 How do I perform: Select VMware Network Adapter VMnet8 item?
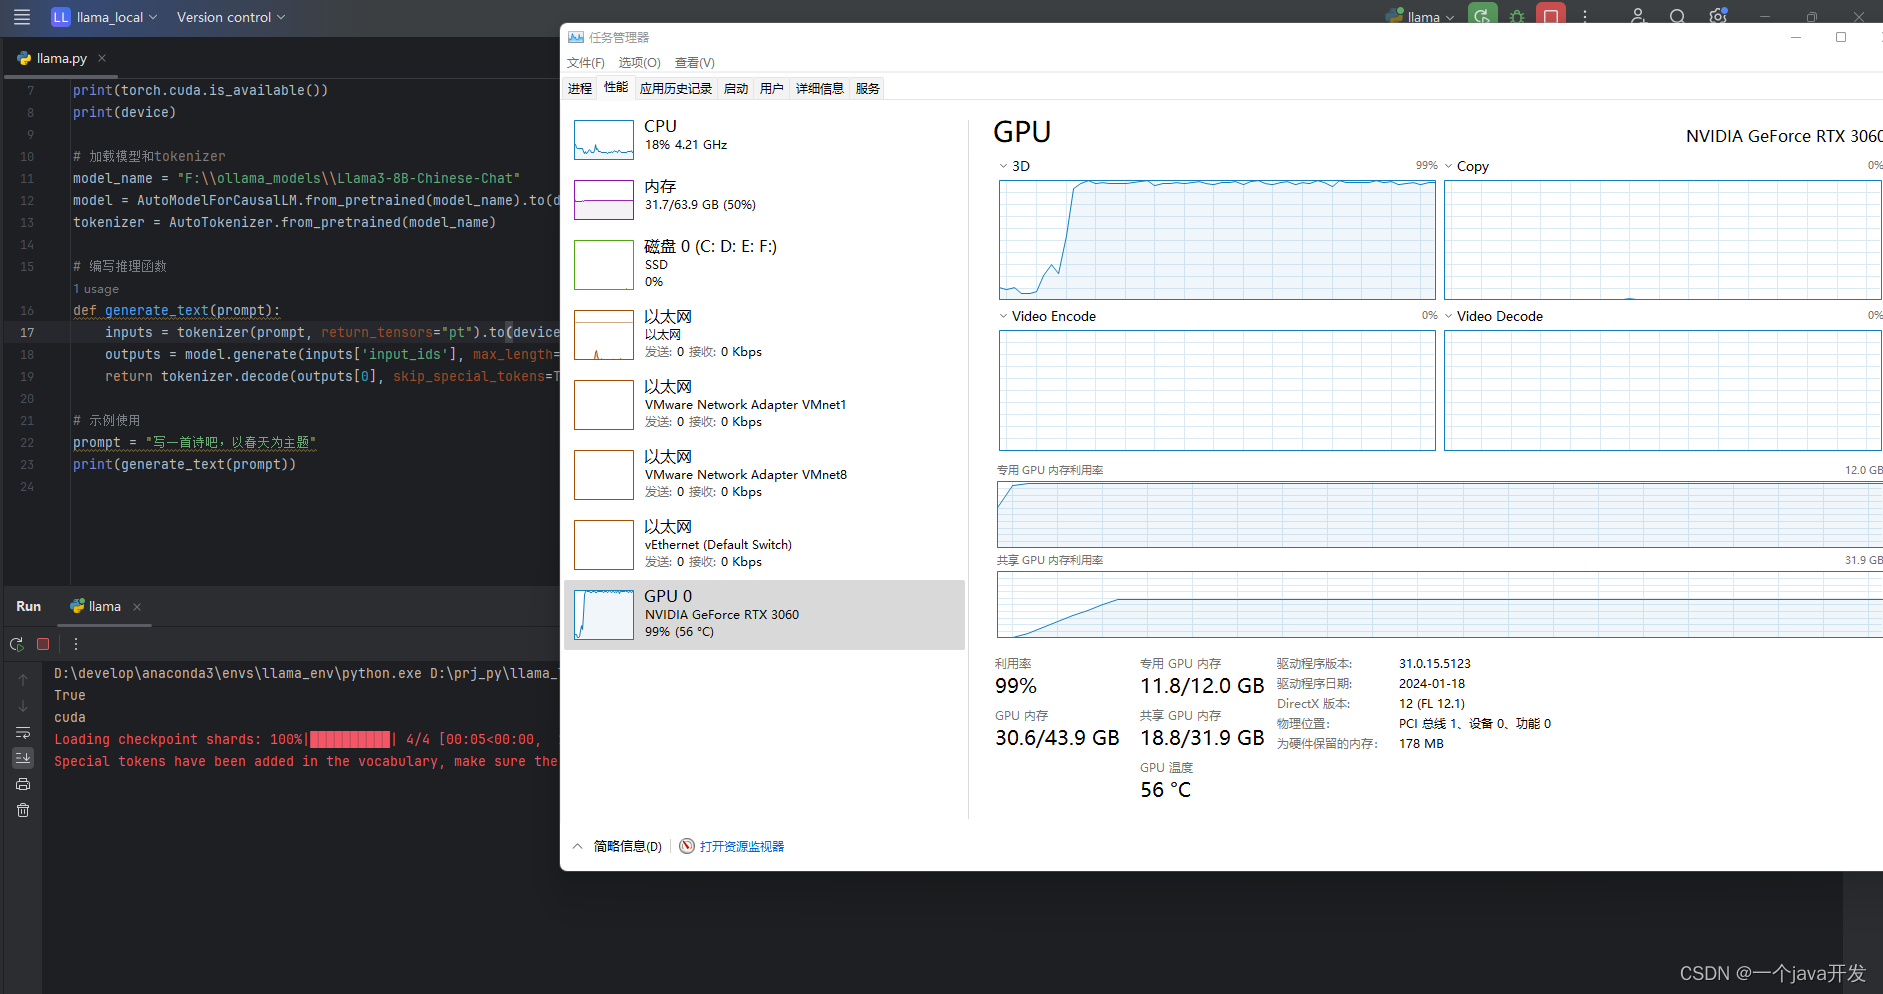tap(764, 474)
